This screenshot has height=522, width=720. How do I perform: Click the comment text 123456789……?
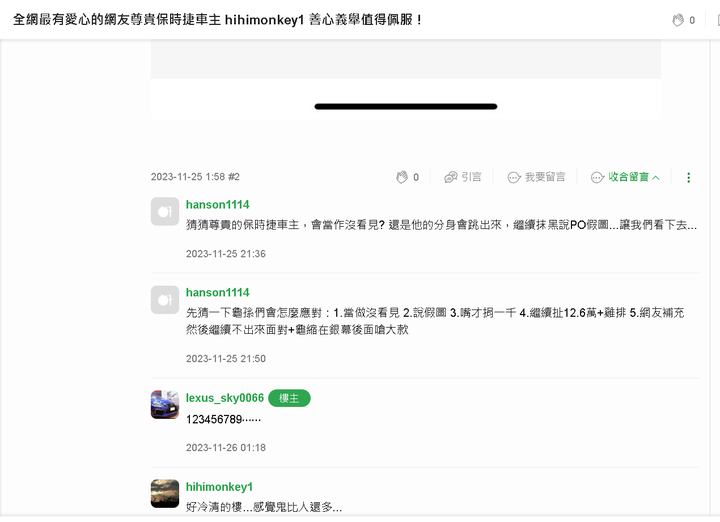(x=223, y=420)
